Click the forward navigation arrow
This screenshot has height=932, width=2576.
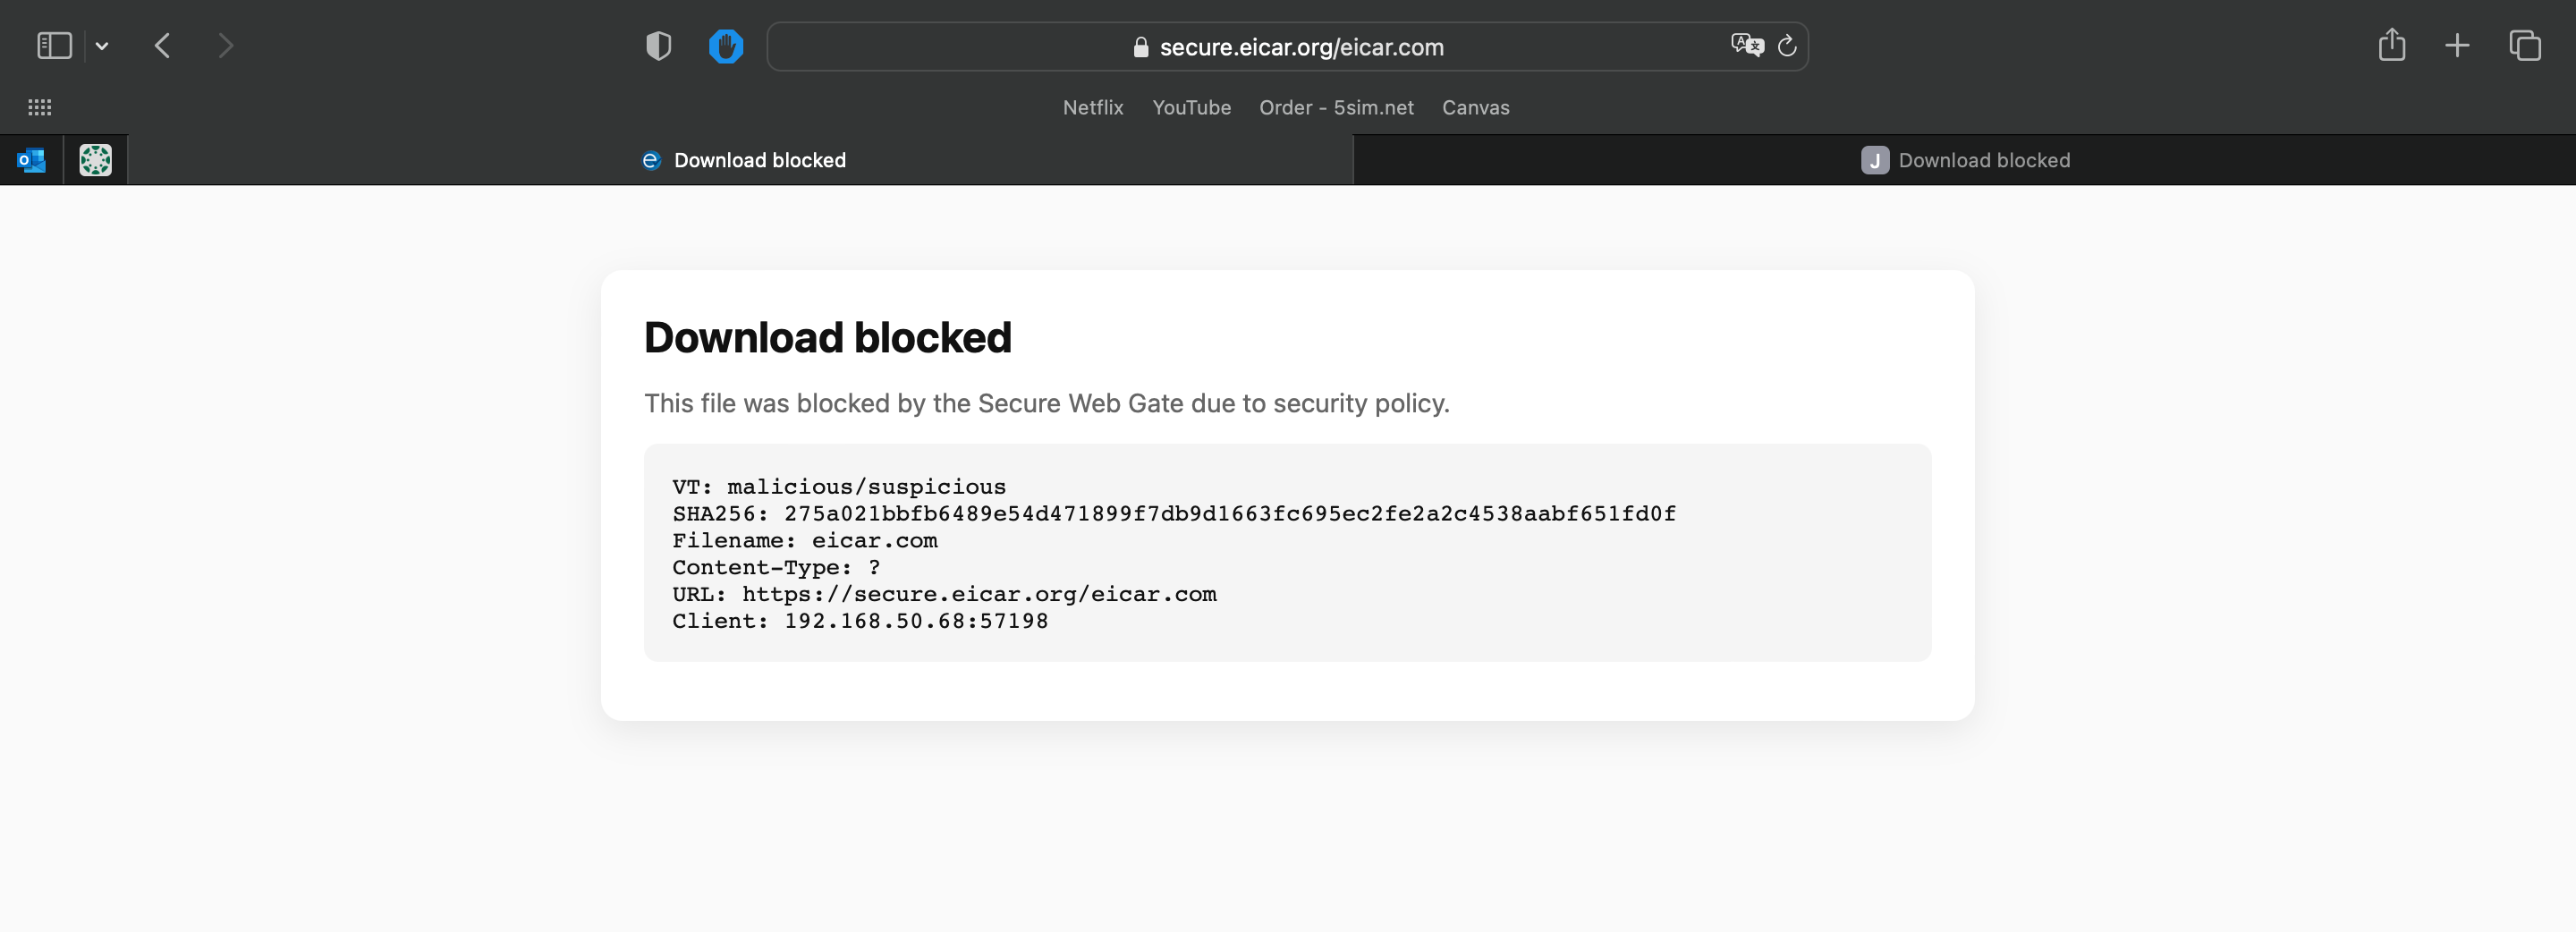[226, 45]
